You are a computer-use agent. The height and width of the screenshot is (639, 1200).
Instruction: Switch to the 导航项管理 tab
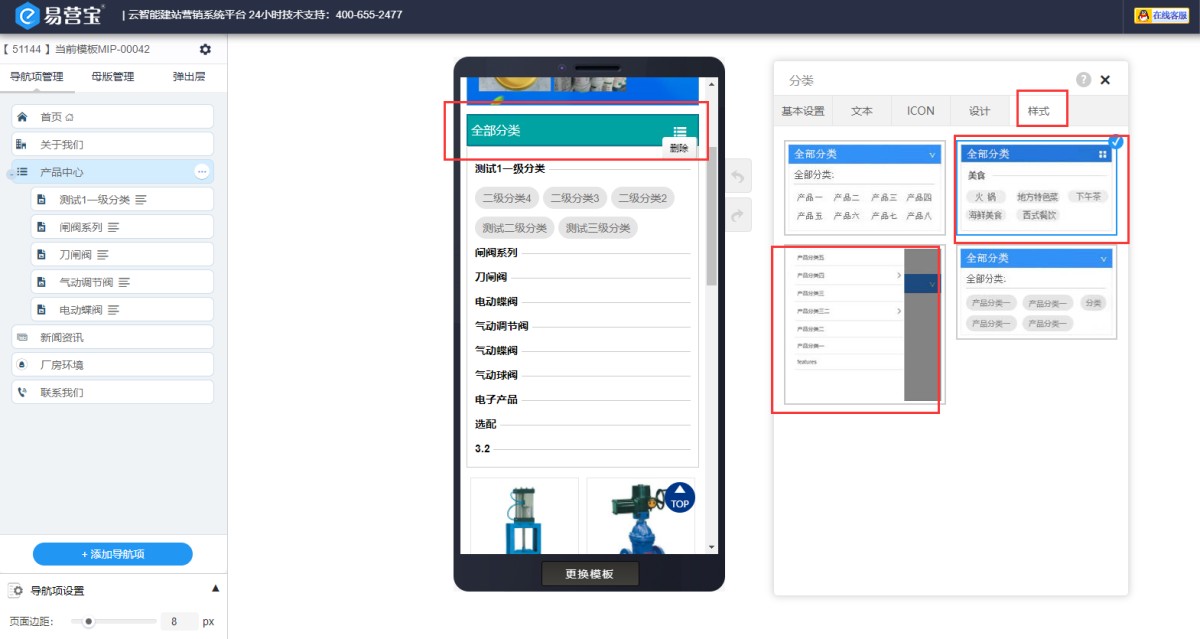pyautogui.click(x=36, y=77)
